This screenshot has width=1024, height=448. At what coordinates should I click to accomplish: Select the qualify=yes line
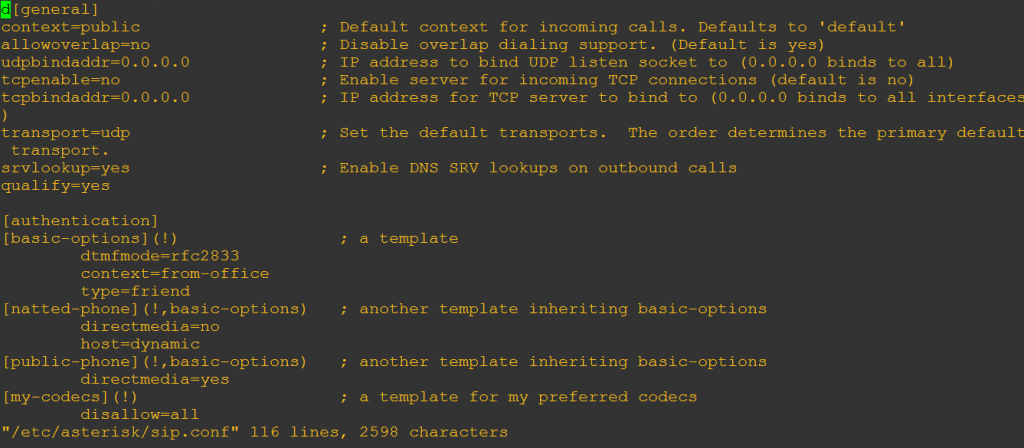click(56, 186)
